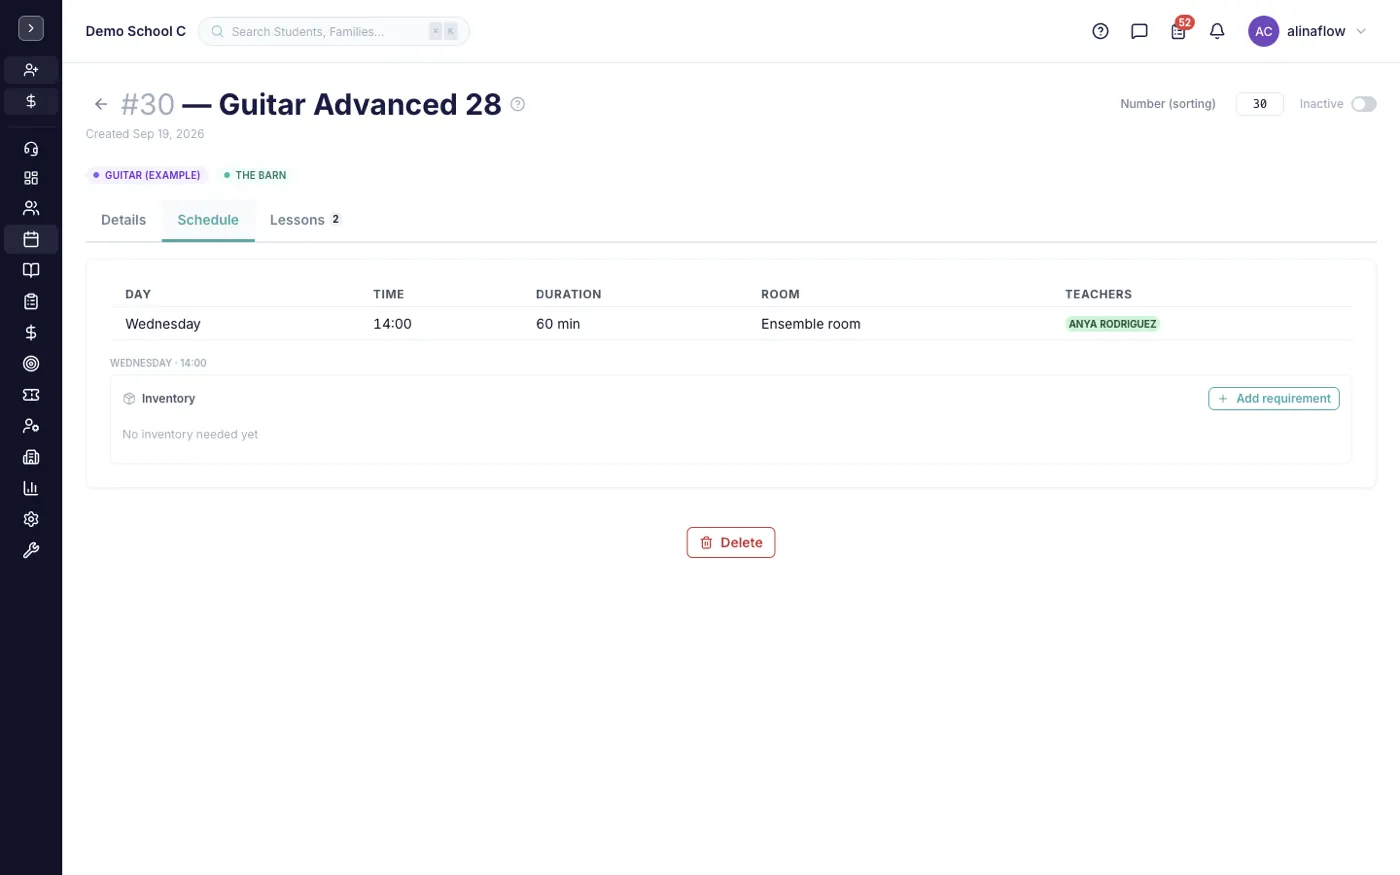Click the GUITAR (EXAMPLE) tag

click(x=147, y=175)
